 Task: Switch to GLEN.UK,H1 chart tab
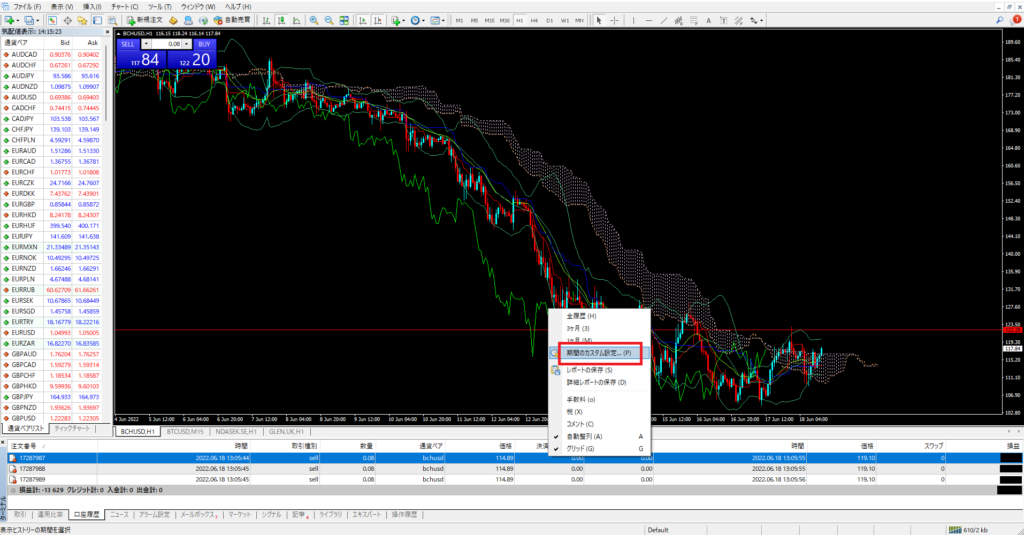(x=286, y=432)
